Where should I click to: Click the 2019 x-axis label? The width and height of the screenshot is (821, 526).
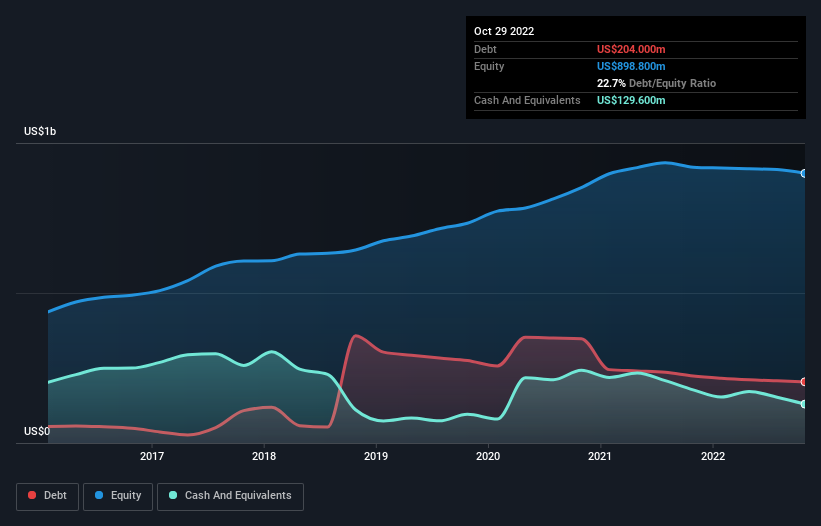tap(376, 456)
